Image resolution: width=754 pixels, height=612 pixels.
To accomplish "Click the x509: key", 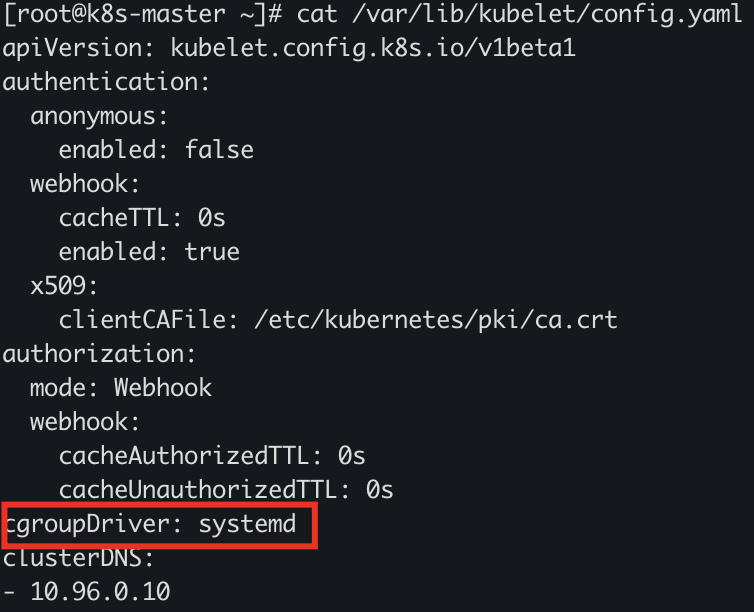I will point(64,286).
